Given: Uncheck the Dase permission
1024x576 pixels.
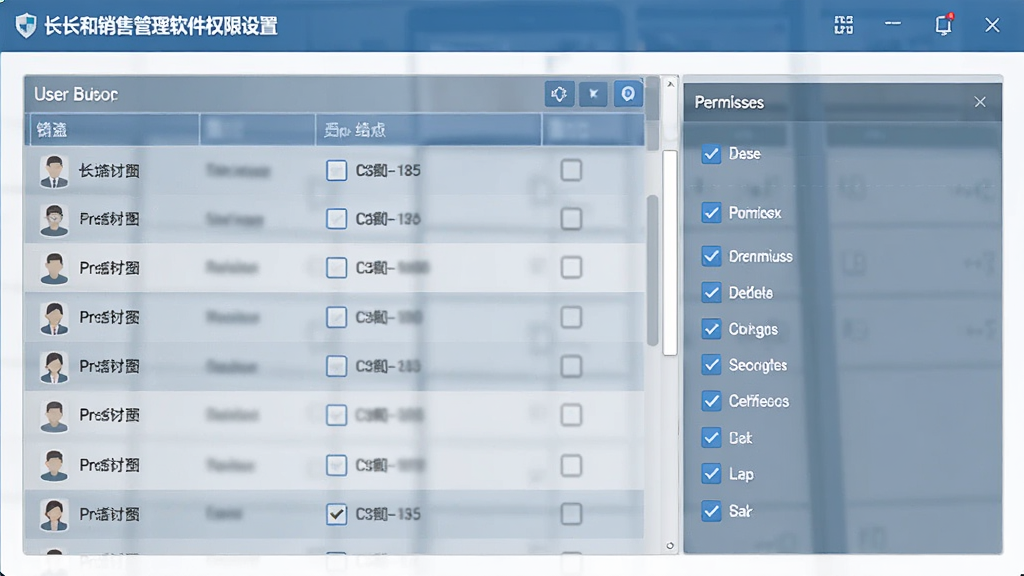Looking at the screenshot, I should [x=711, y=154].
